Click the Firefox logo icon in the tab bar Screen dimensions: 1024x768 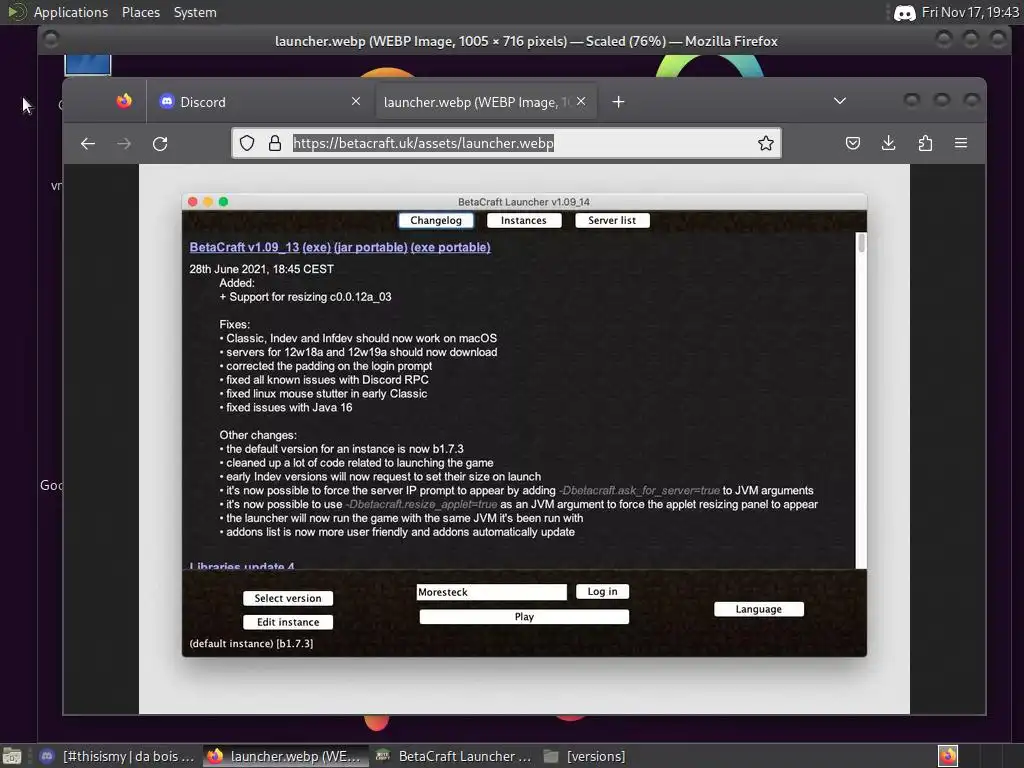pos(124,101)
